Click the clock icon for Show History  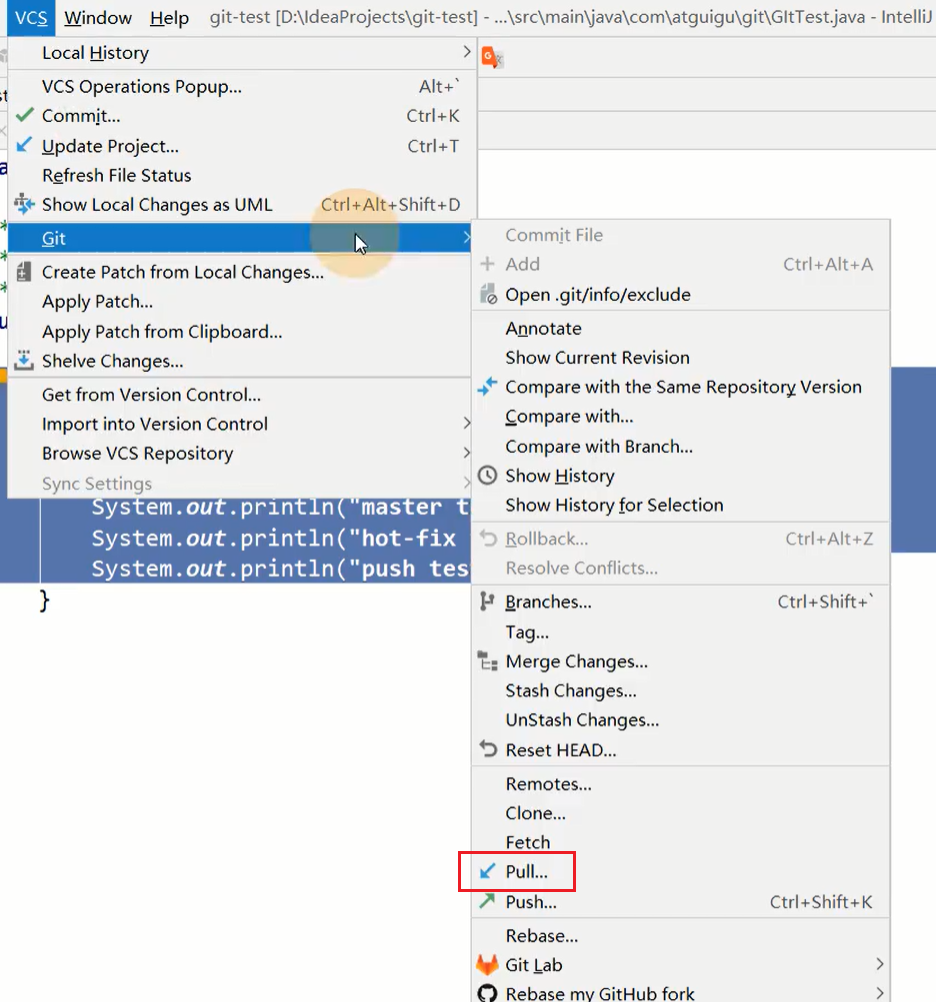tap(487, 475)
